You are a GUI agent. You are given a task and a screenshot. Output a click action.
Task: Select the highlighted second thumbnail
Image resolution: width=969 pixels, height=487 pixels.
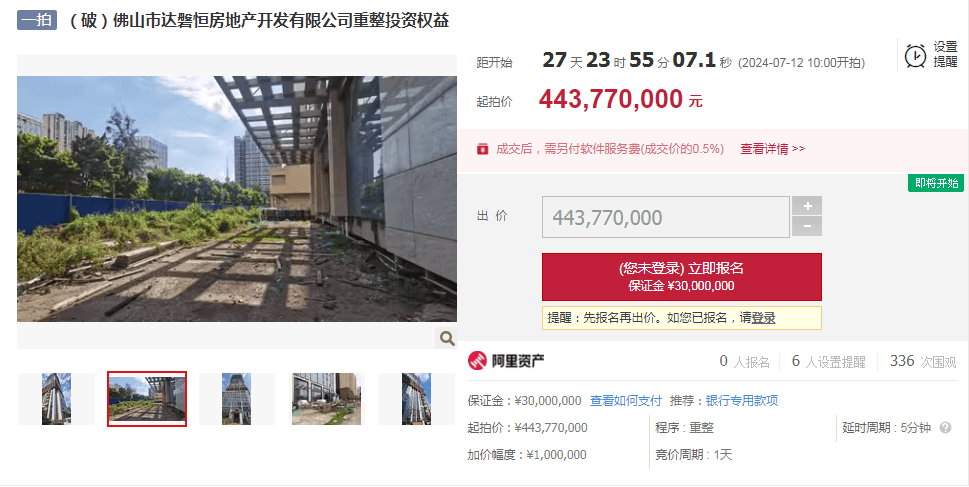point(147,399)
